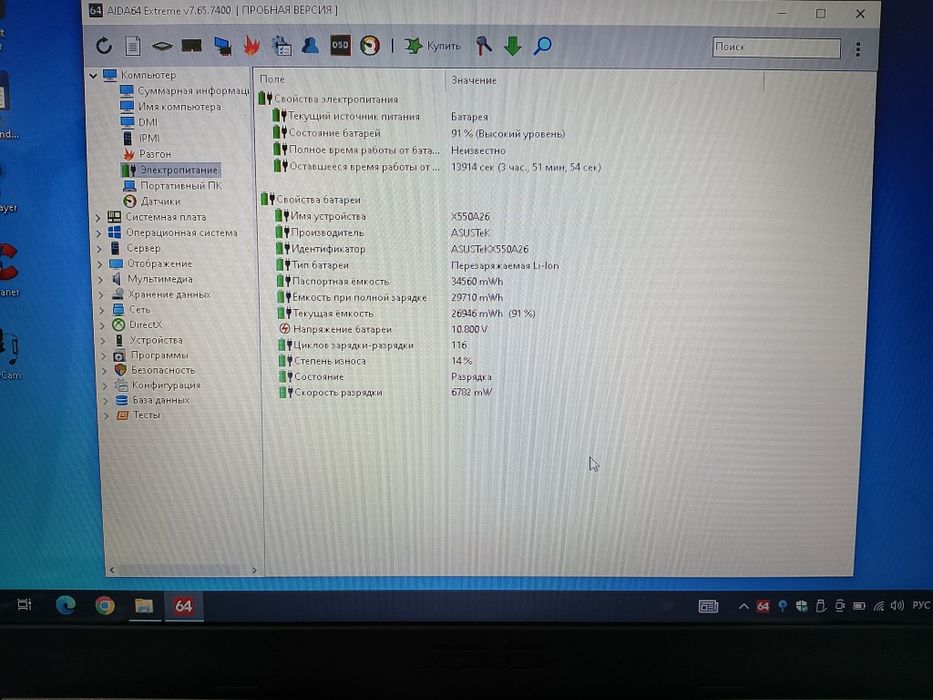Expand the DirectX node
This screenshot has height=700, width=933.
[103, 326]
